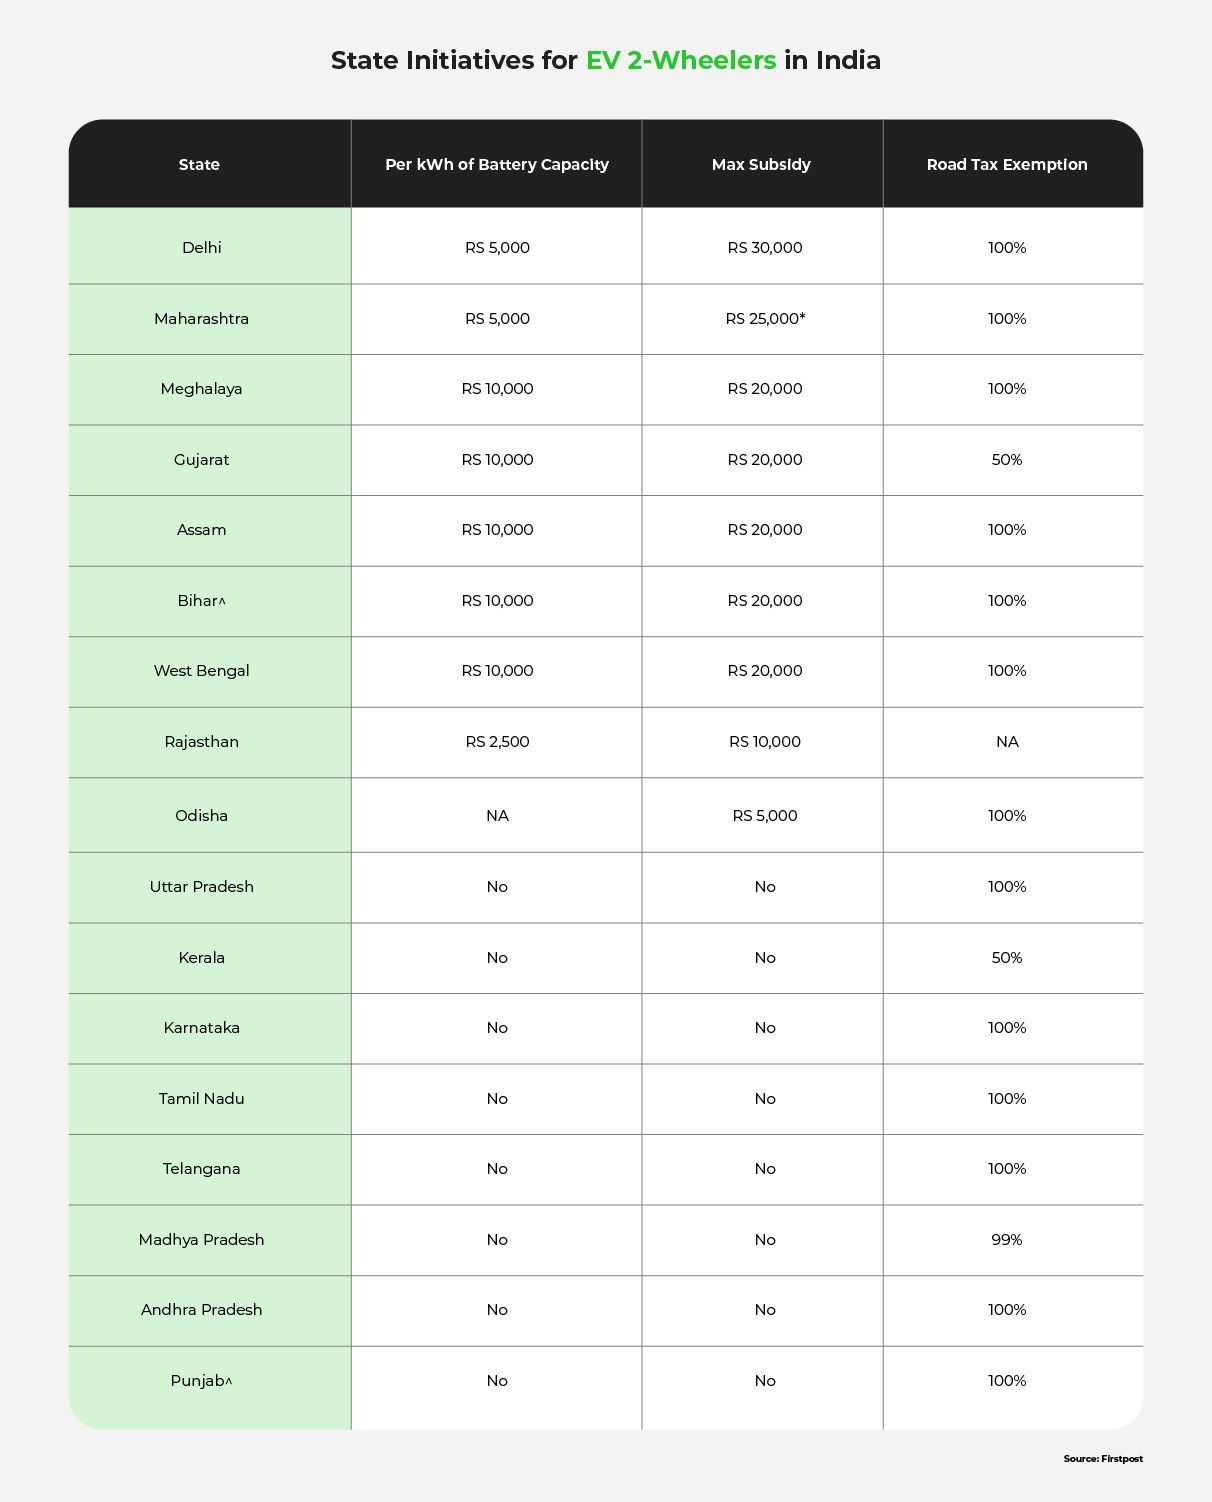Viewport: 1212px width, 1502px height.
Task: Click the 'Source: Firstpost' credit text
Action: tap(1103, 1459)
